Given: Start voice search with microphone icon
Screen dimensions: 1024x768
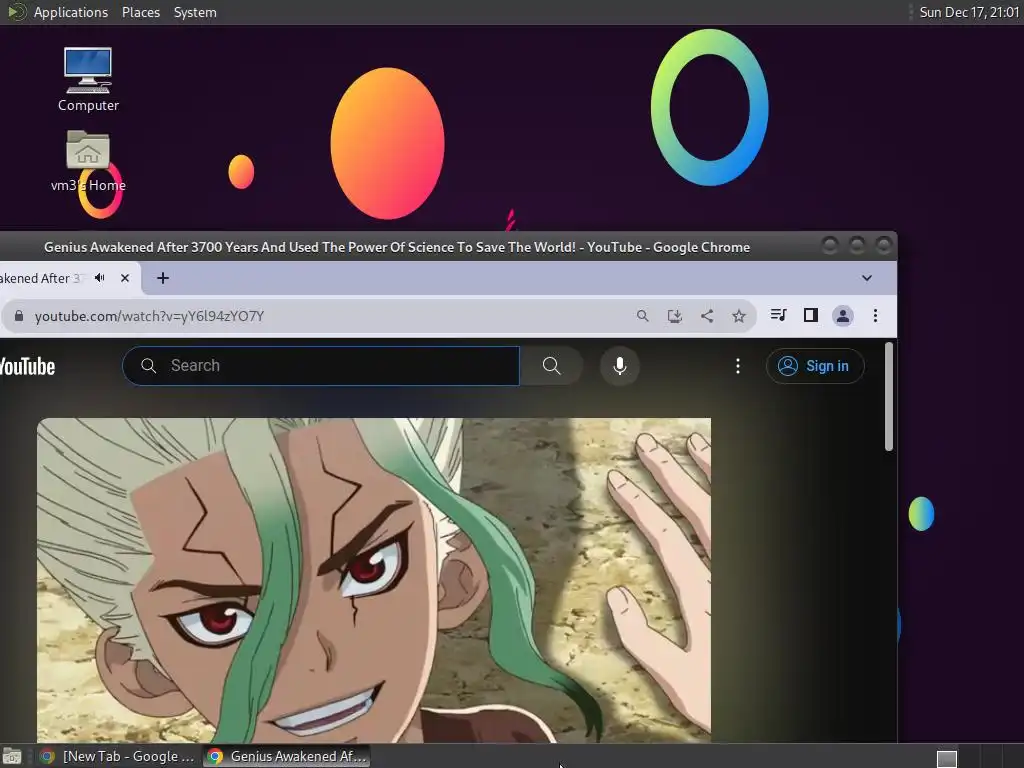Looking at the screenshot, I should coord(620,366).
